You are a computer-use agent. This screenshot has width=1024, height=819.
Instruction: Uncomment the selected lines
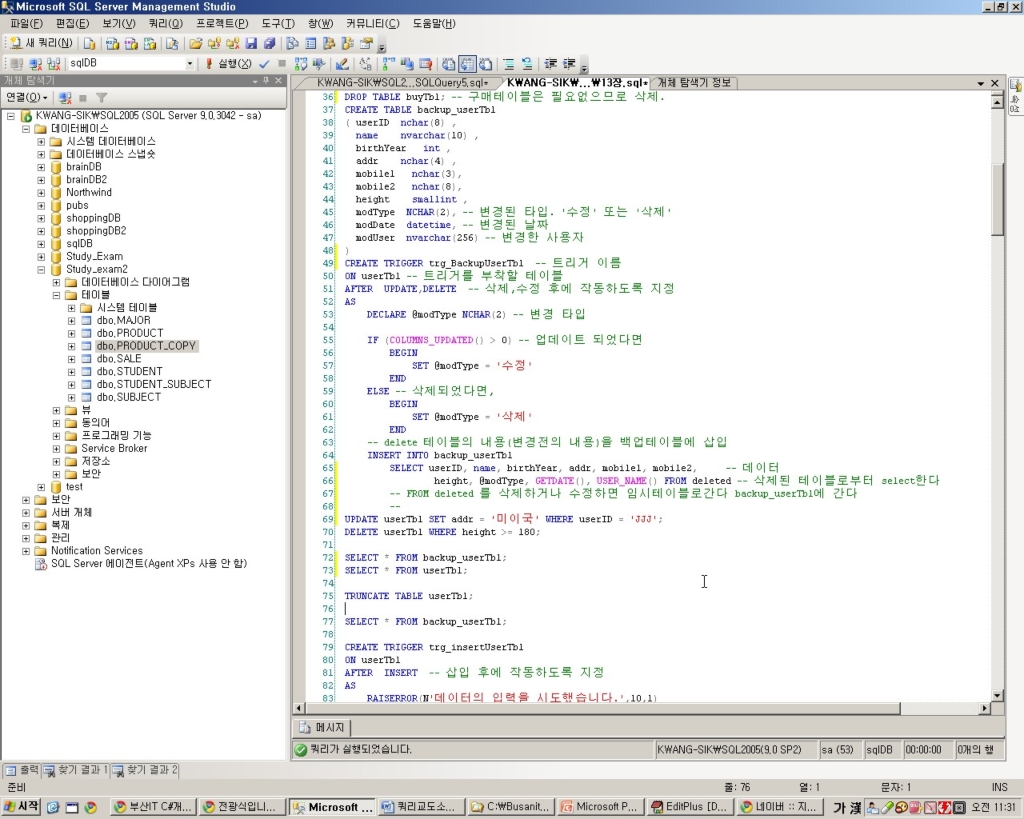527,63
